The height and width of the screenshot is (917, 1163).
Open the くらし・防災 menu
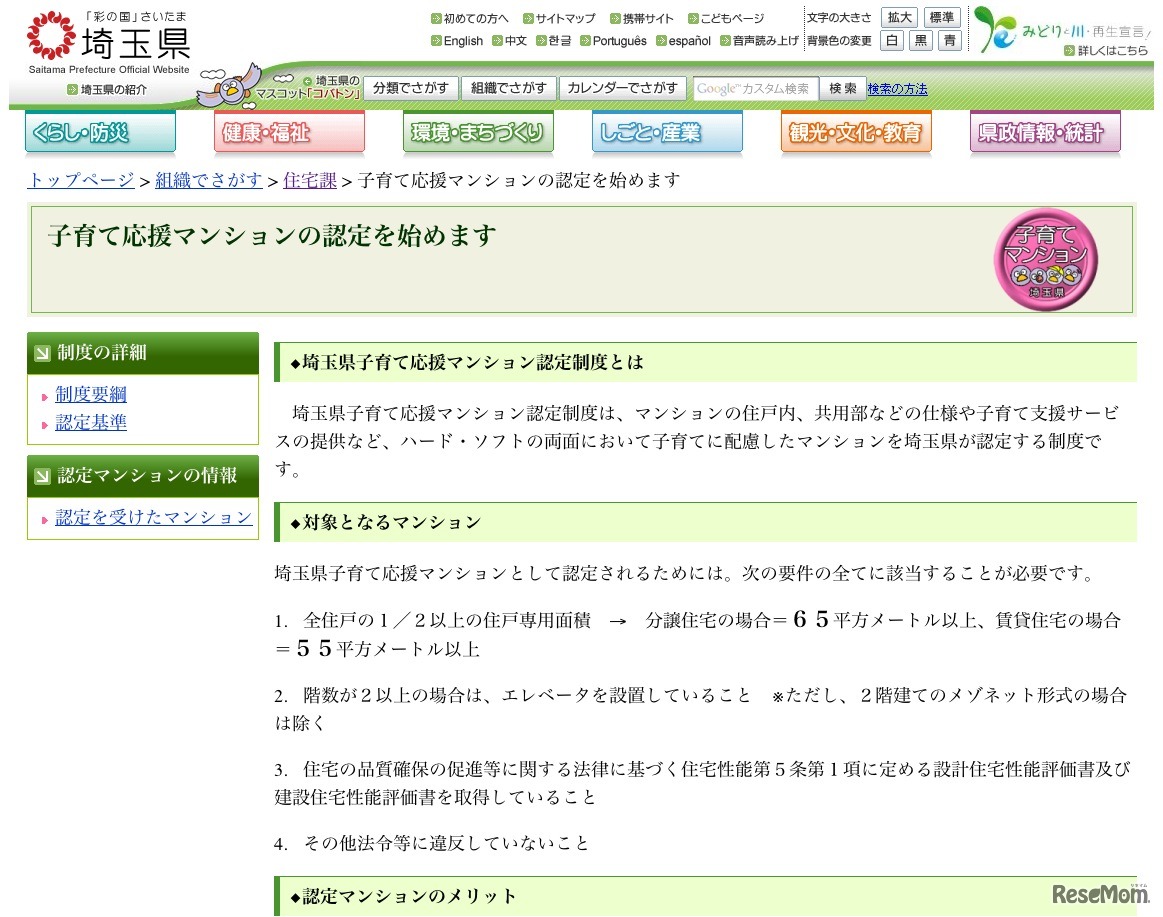[100, 133]
